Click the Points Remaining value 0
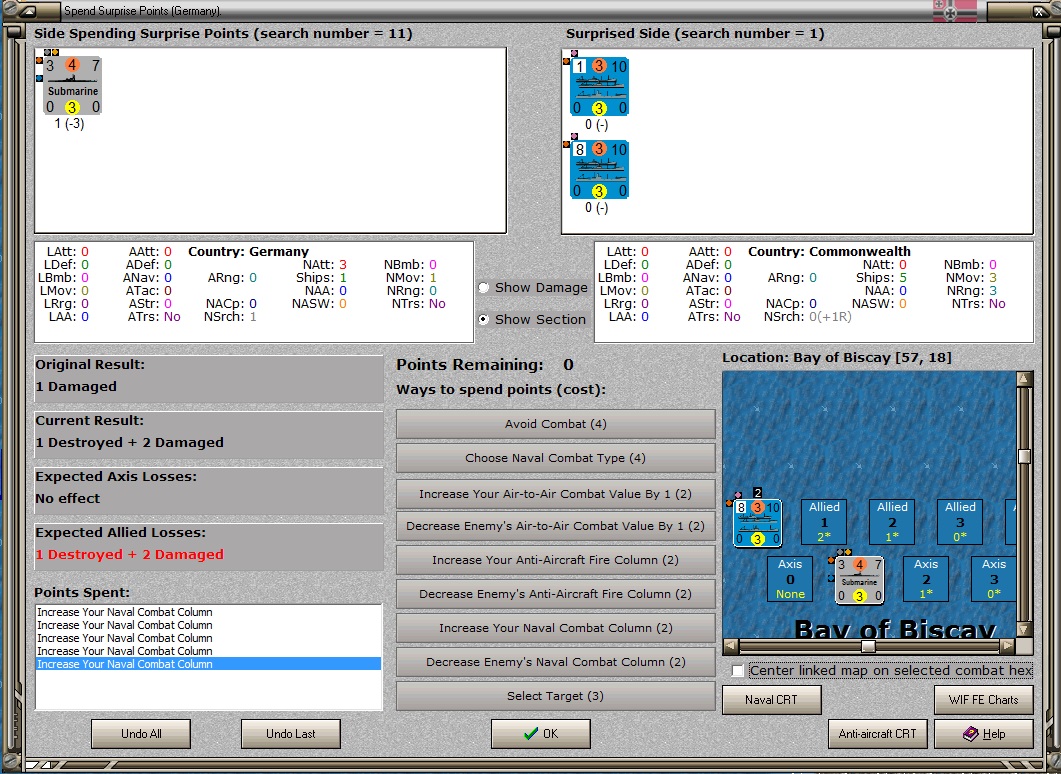The image size is (1061, 774). click(568, 365)
